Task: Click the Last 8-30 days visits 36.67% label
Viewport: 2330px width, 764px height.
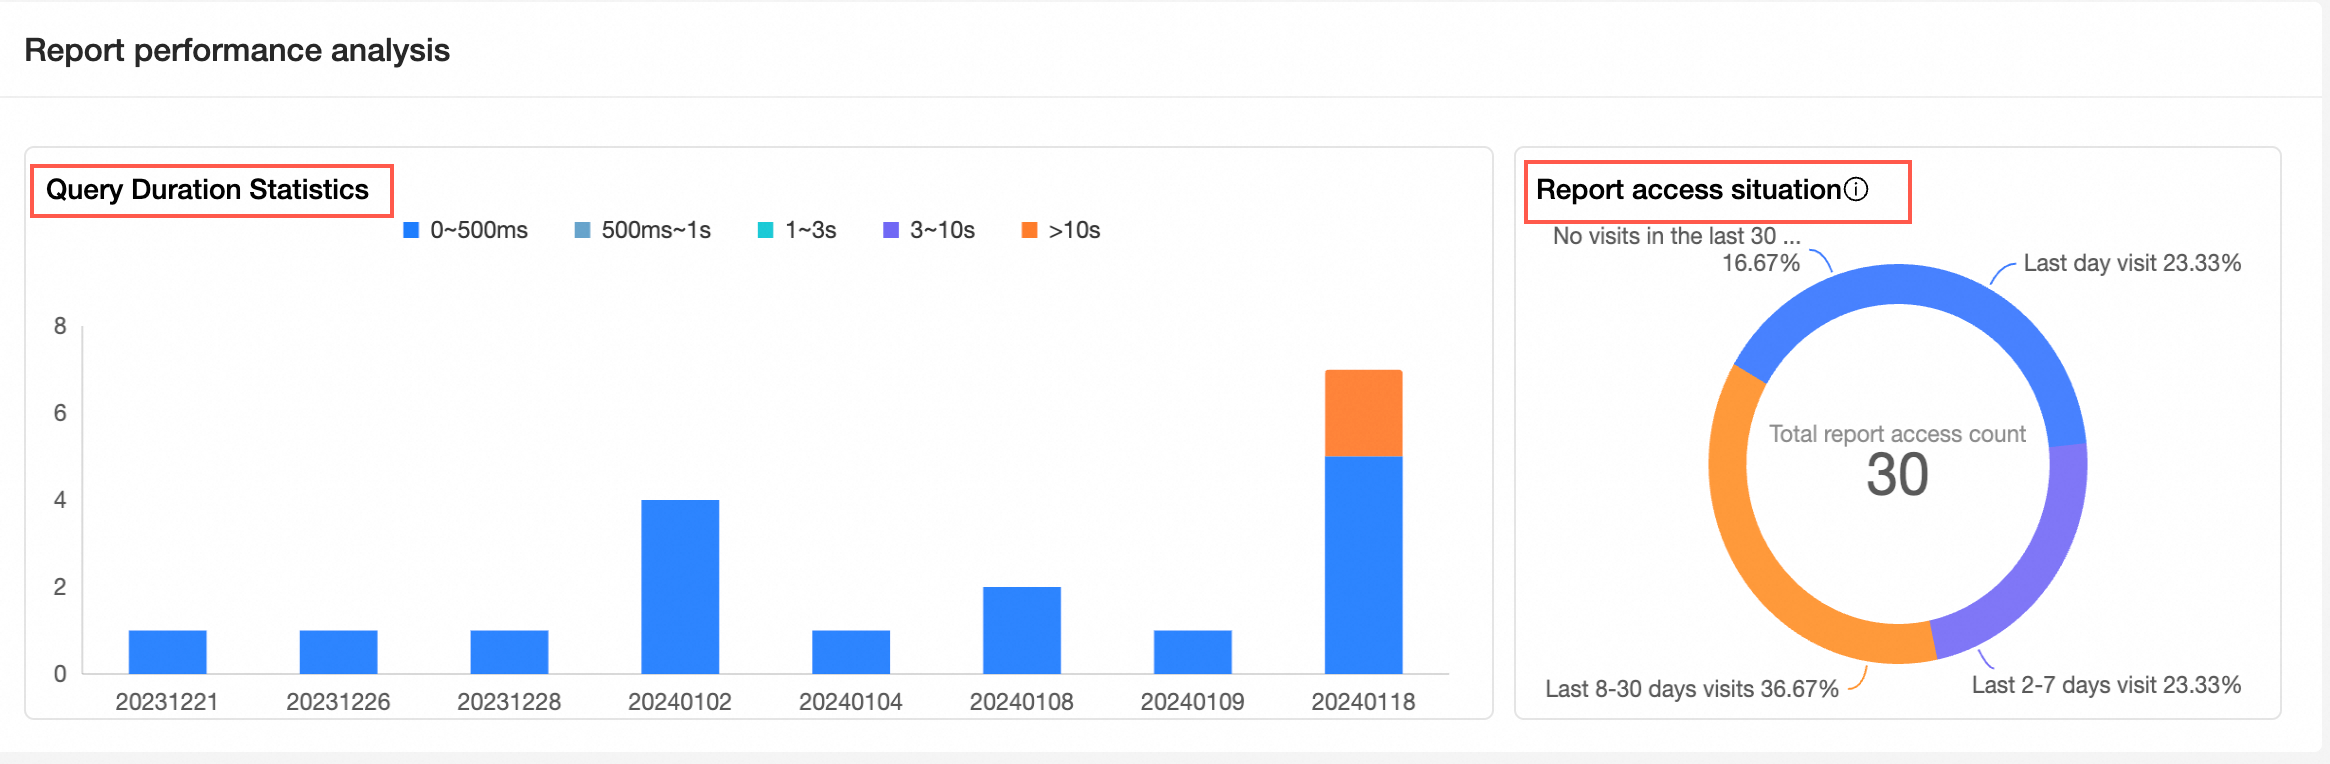Action: tap(1692, 689)
